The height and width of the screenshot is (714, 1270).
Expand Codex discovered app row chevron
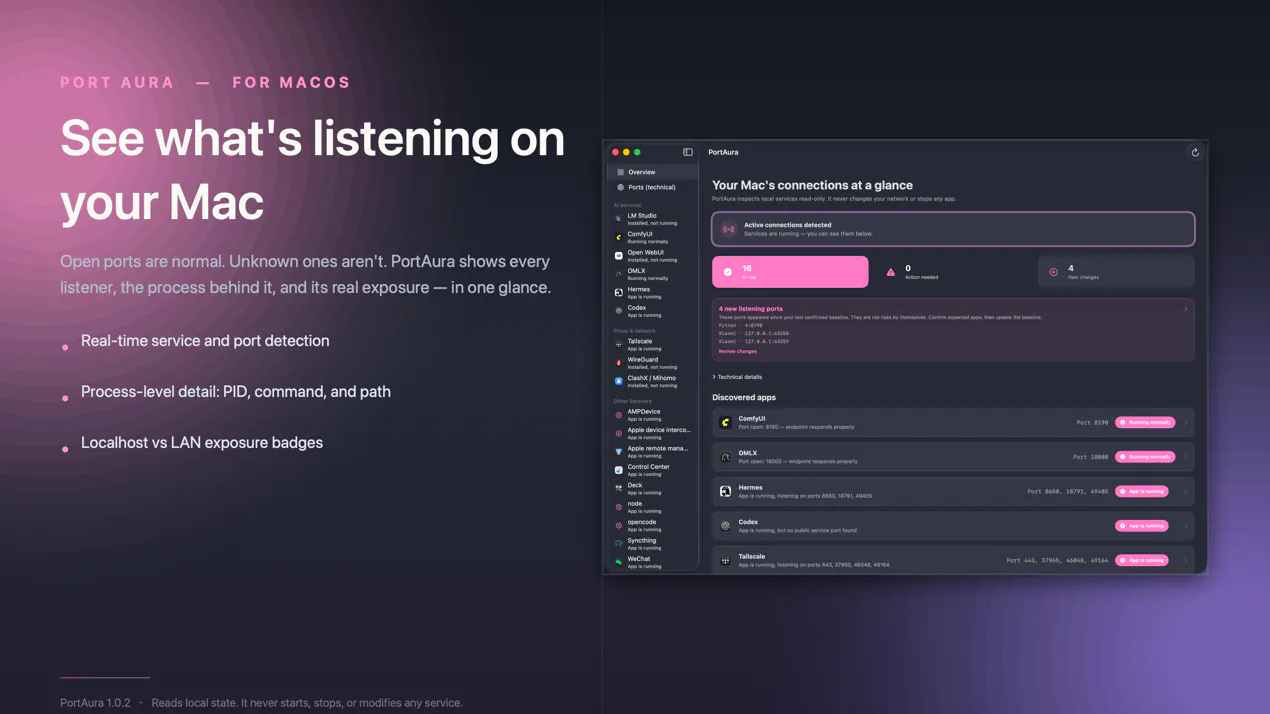(x=1186, y=526)
